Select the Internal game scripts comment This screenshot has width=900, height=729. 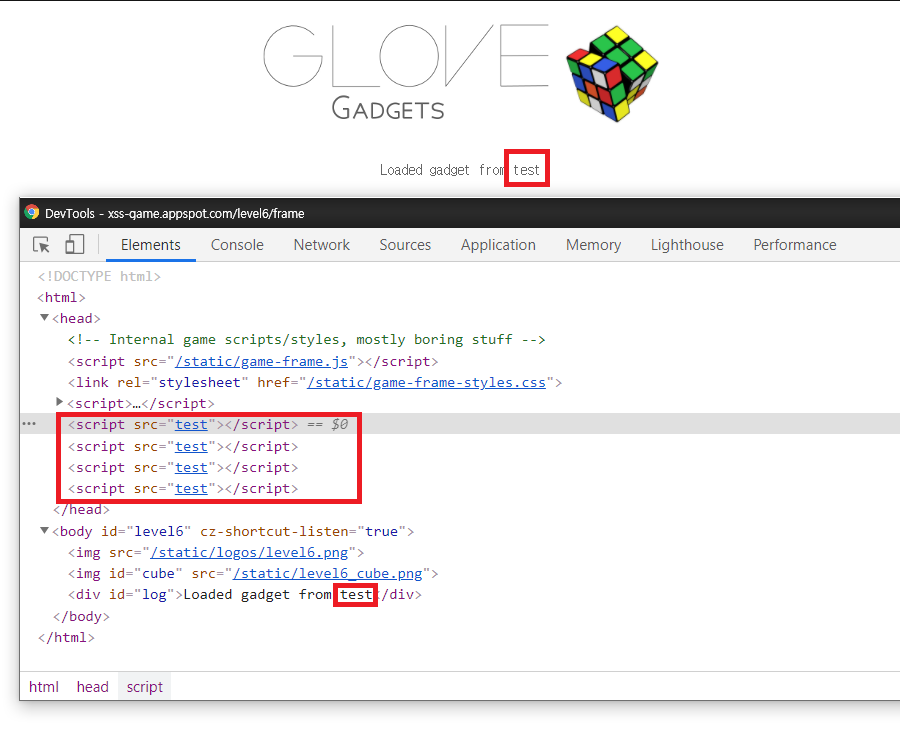point(307,340)
